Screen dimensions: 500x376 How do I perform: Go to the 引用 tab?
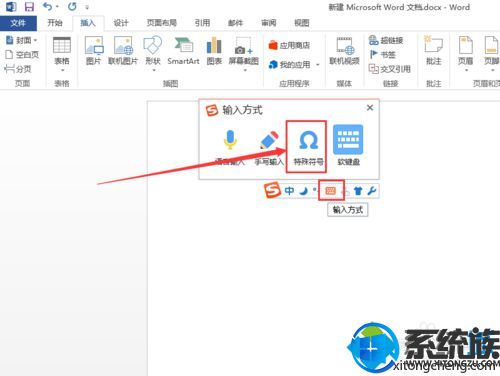tap(202, 23)
